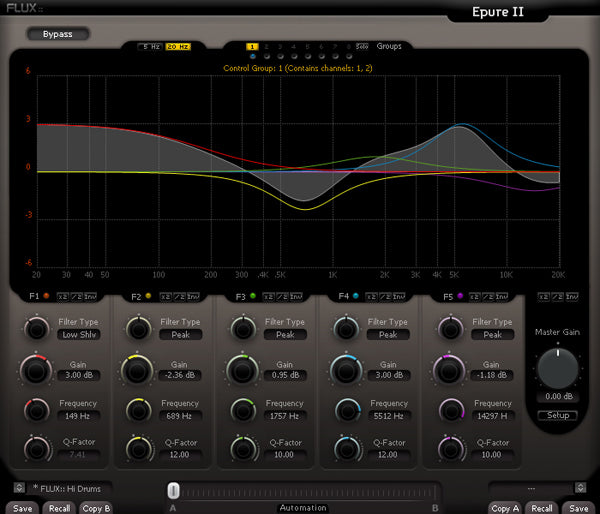Screen dimensions: 600x514
Task: Toggle the Bypass button
Action: pos(57,34)
